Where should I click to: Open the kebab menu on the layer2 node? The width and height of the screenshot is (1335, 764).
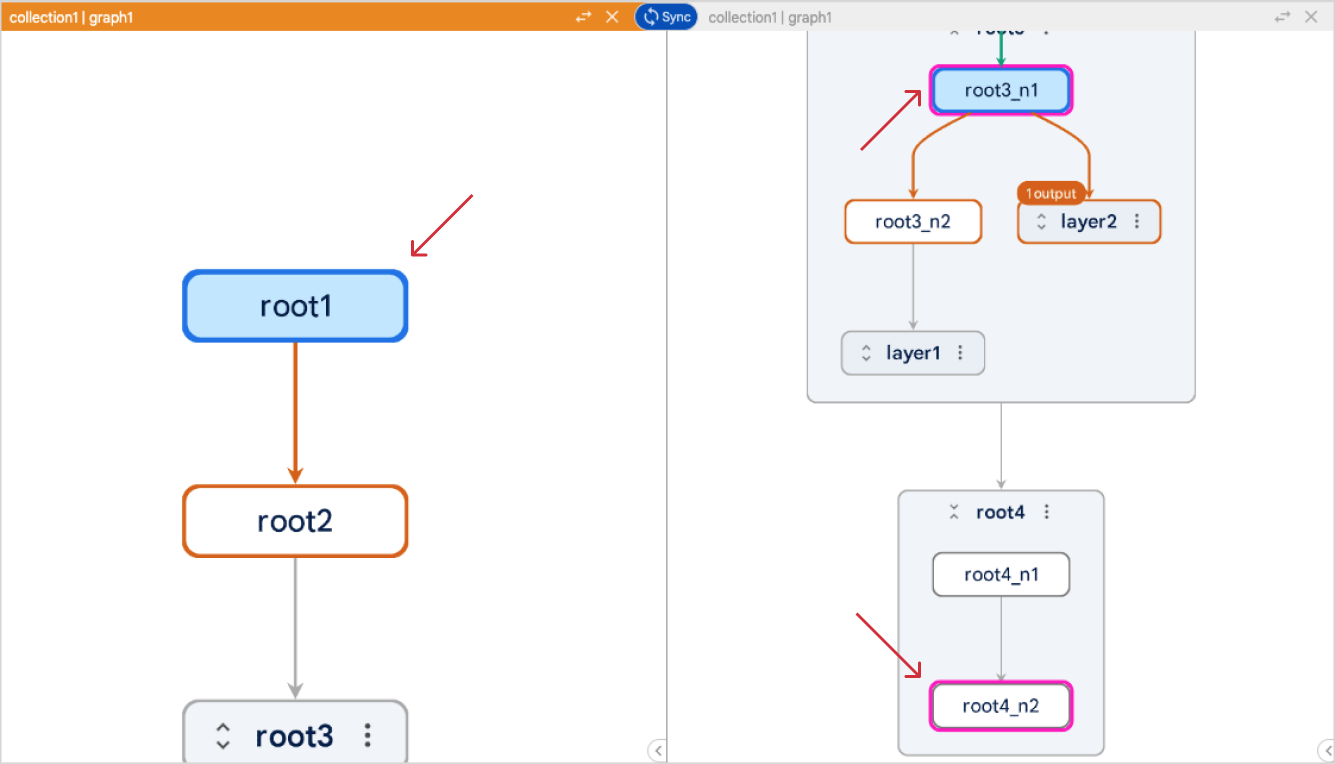(1138, 221)
